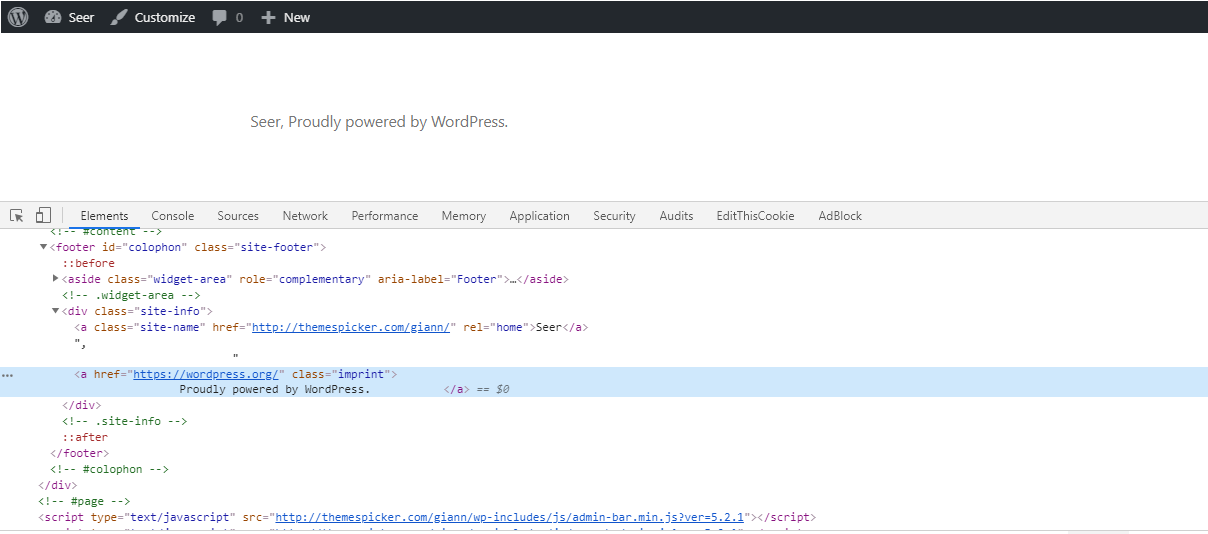Switch to the Application tab

540,215
